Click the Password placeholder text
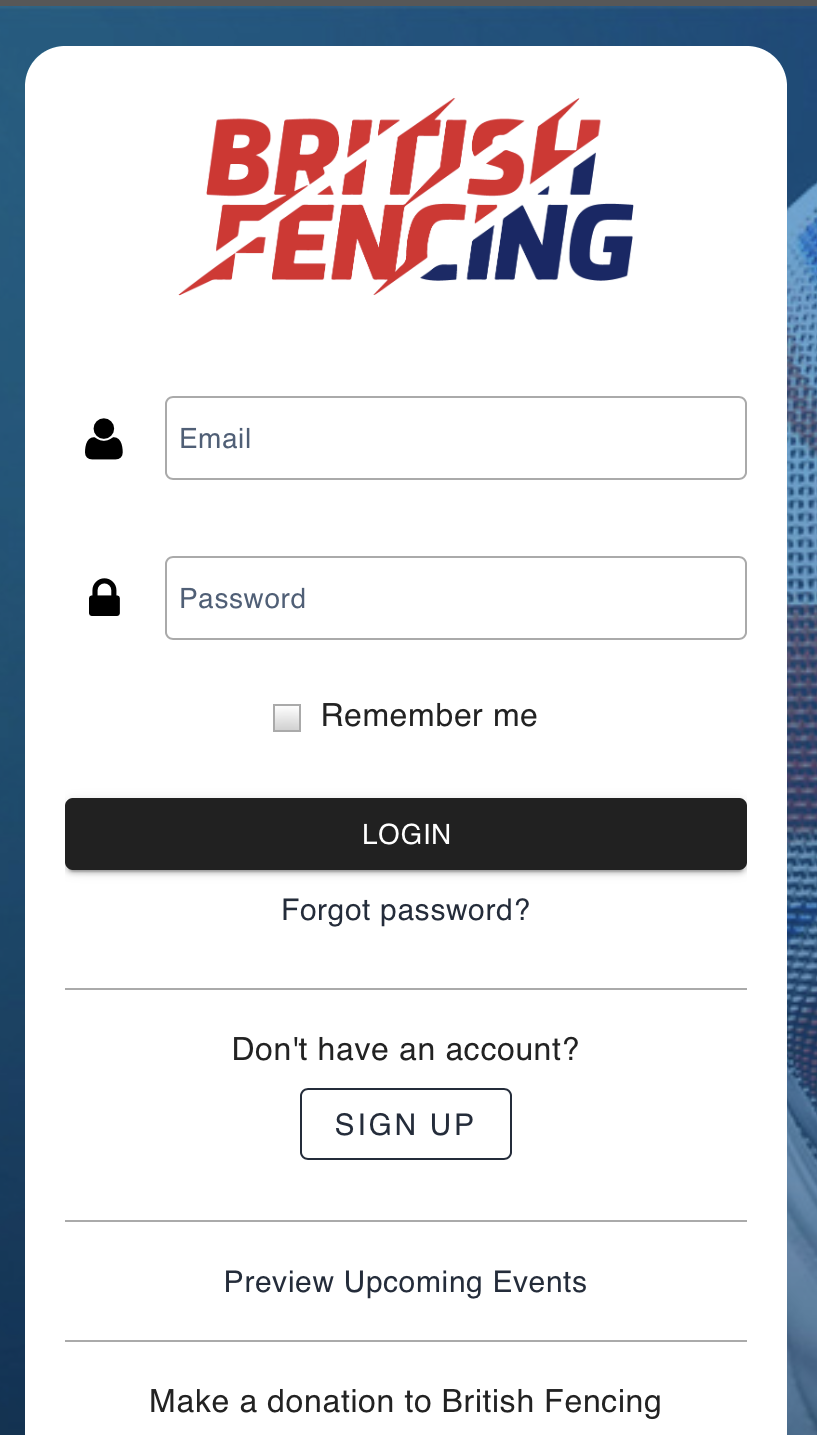The height and width of the screenshot is (1435, 817). [243, 599]
